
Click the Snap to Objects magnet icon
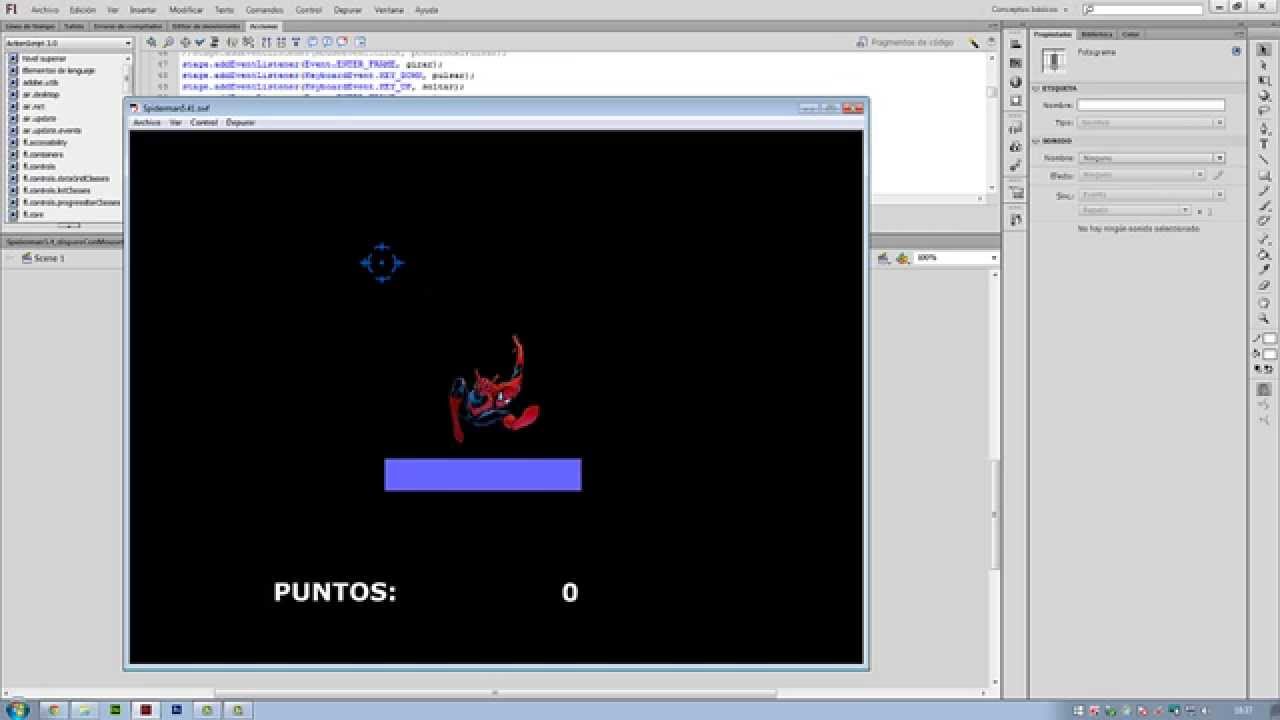(x=1264, y=389)
